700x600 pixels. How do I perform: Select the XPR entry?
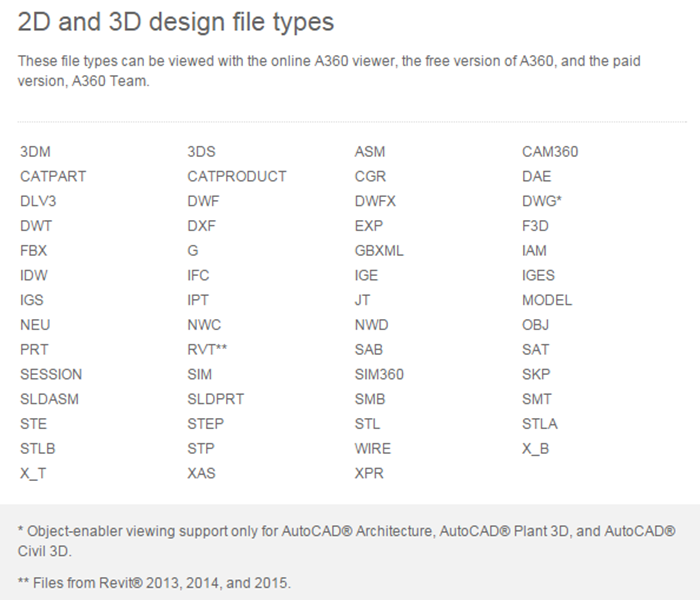pos(369,473)
